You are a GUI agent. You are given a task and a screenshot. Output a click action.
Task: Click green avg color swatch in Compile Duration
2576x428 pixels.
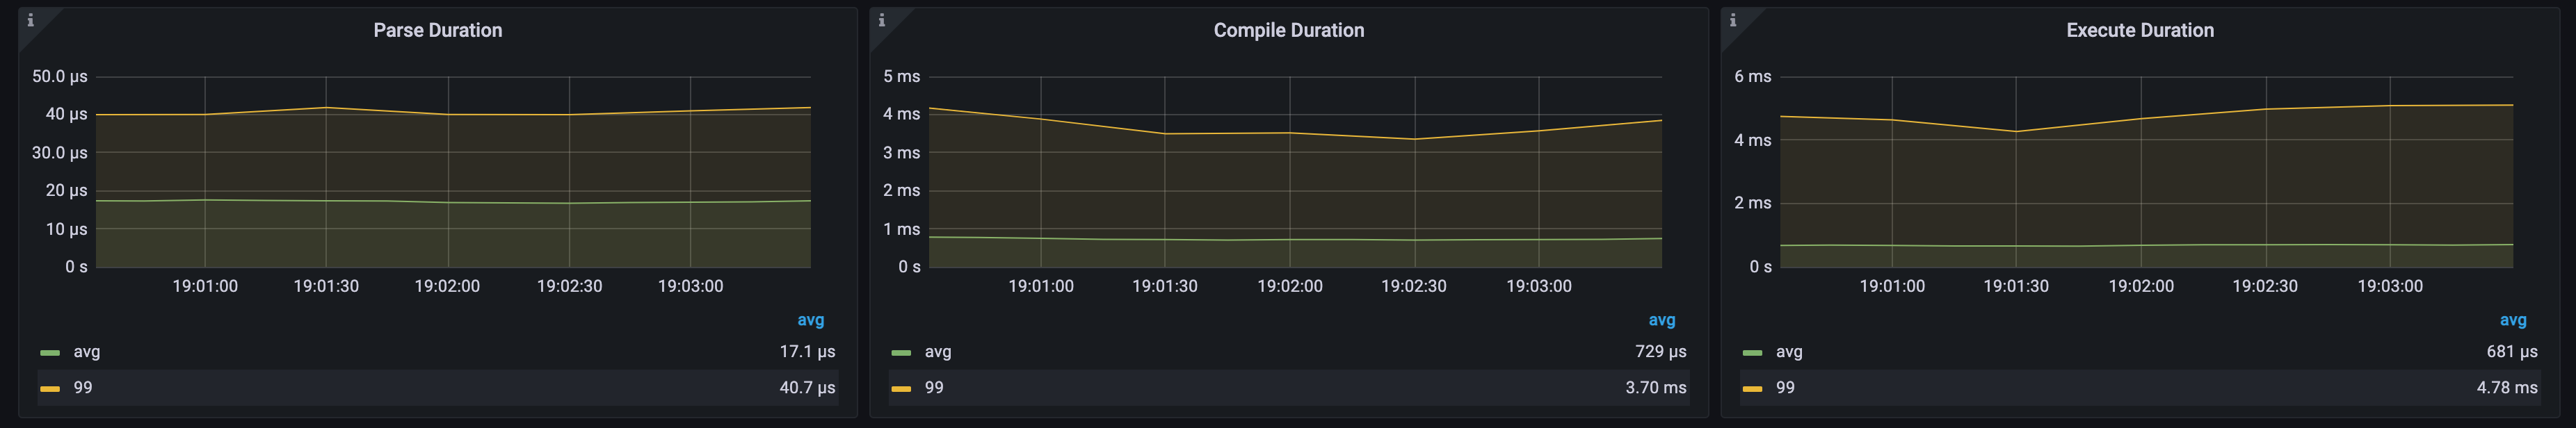coord(901,353)
